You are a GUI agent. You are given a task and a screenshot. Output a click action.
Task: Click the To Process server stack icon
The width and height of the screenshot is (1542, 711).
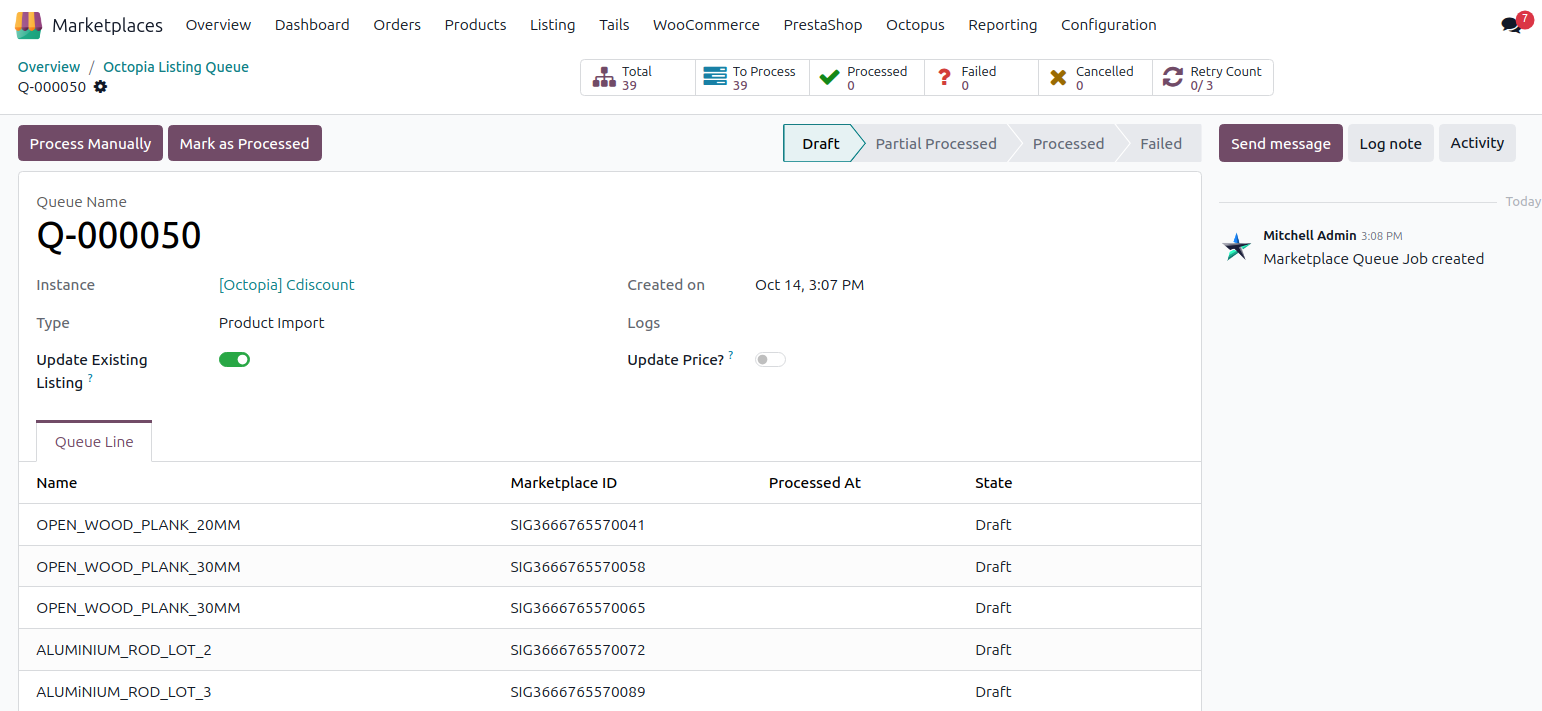(715, 78)
